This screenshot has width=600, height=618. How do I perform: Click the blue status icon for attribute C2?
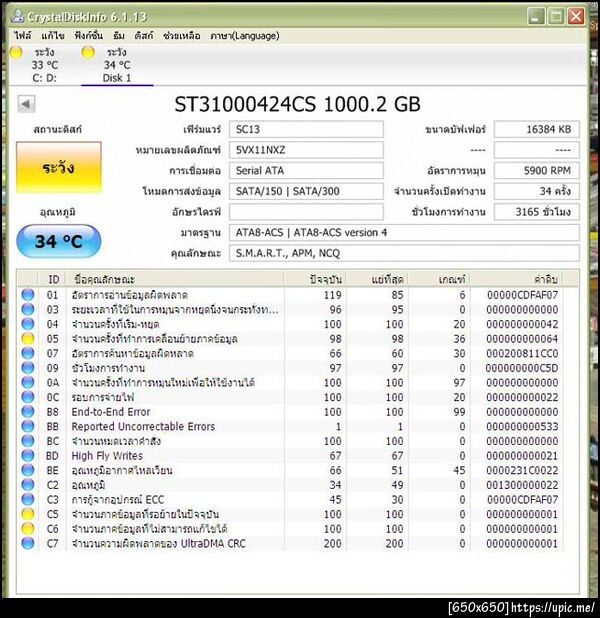click(x=28, y=484)
